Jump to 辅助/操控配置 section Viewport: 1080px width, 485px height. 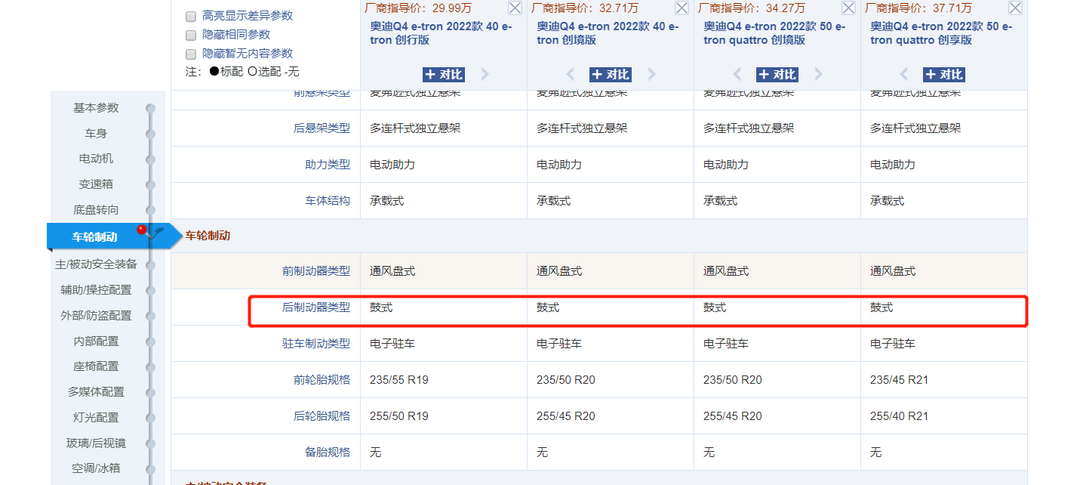(x=96, y=290)
